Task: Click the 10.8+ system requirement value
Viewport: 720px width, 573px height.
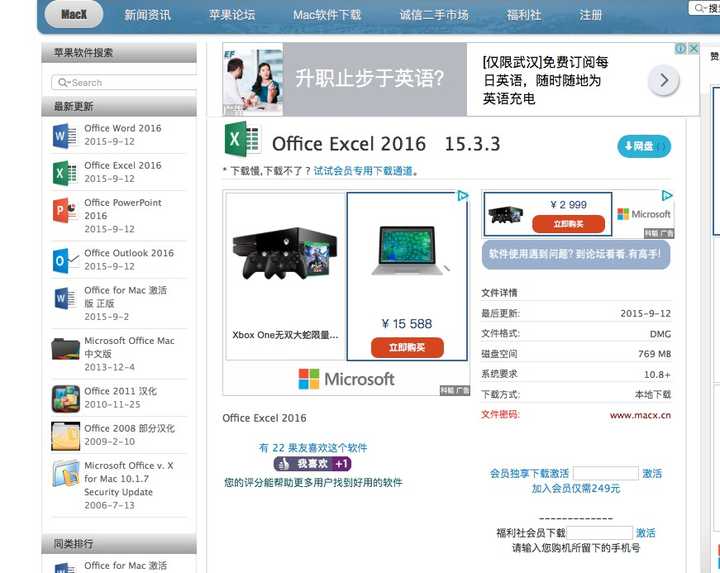Action: [657, 374]
